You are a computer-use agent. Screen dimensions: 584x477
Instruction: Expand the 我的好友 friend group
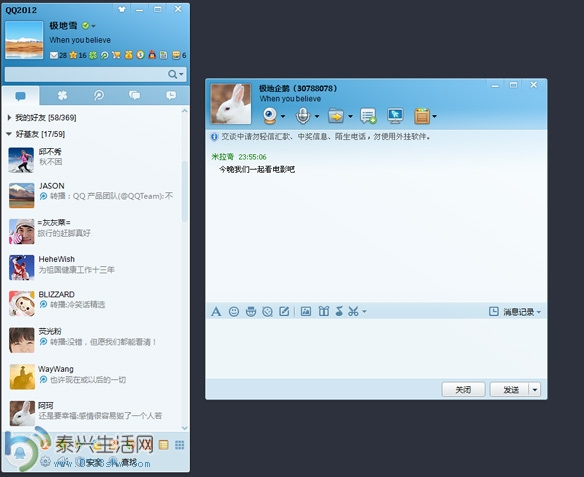tap(9, 118)
